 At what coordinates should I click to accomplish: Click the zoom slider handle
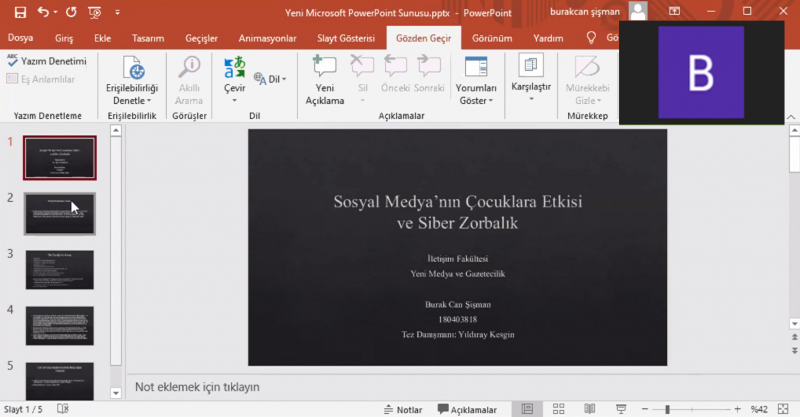coord(667,409)
